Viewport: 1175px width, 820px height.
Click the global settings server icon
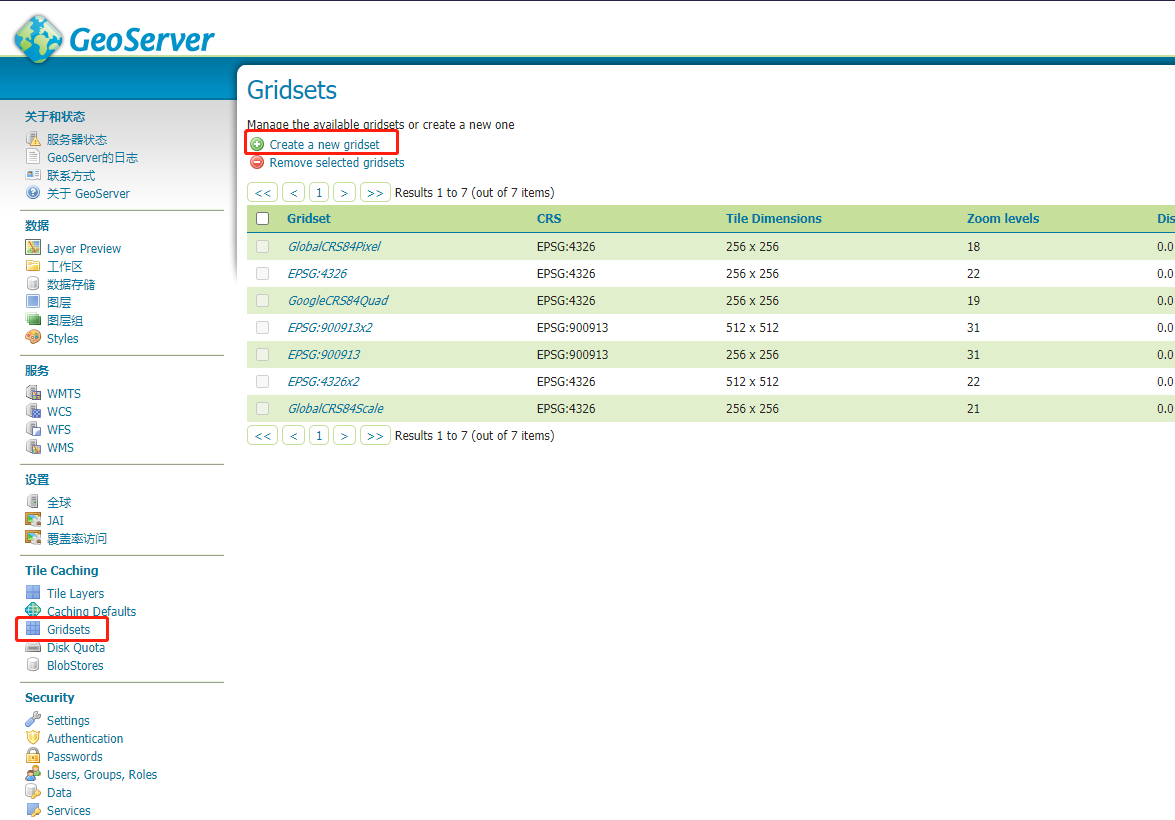coord(33,501)
